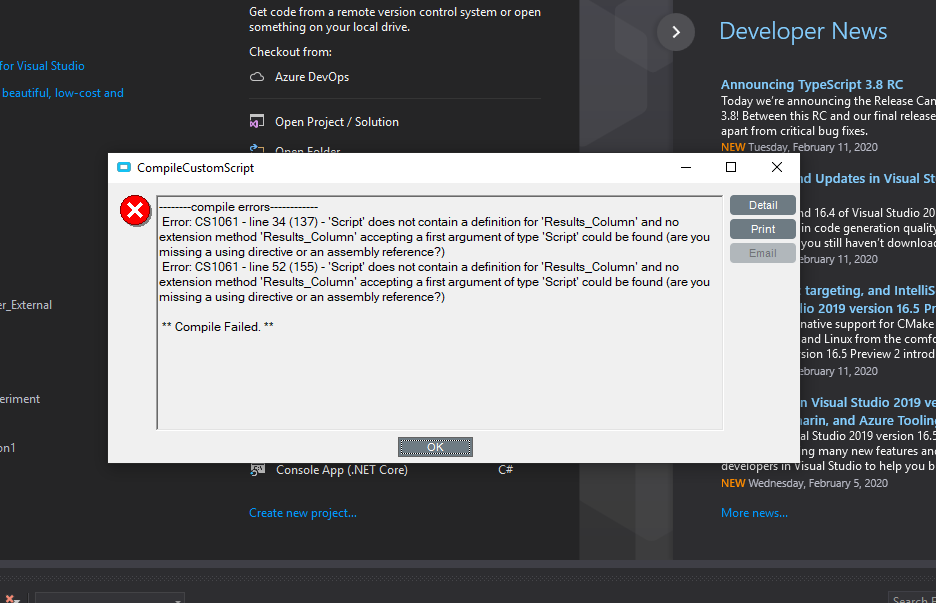Click the '** Compile Failed. **' text

click(x=218, y=327)
